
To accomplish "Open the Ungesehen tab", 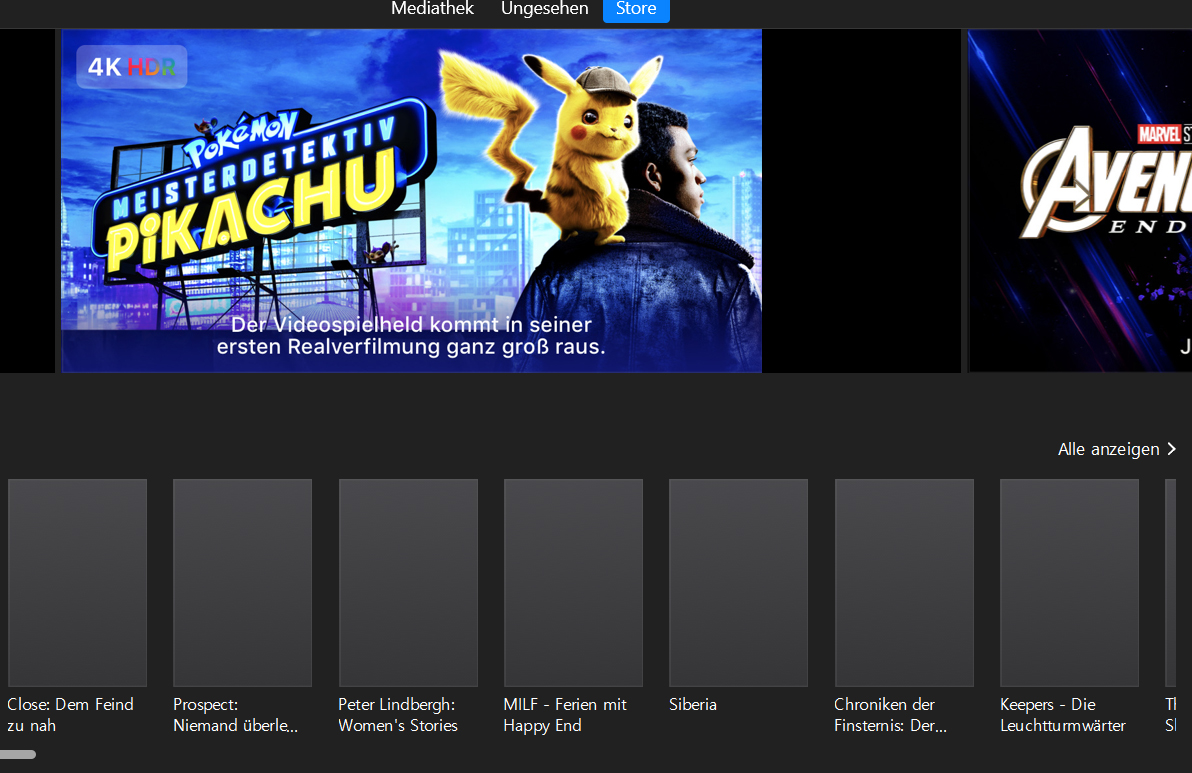I will coord(544,8).
